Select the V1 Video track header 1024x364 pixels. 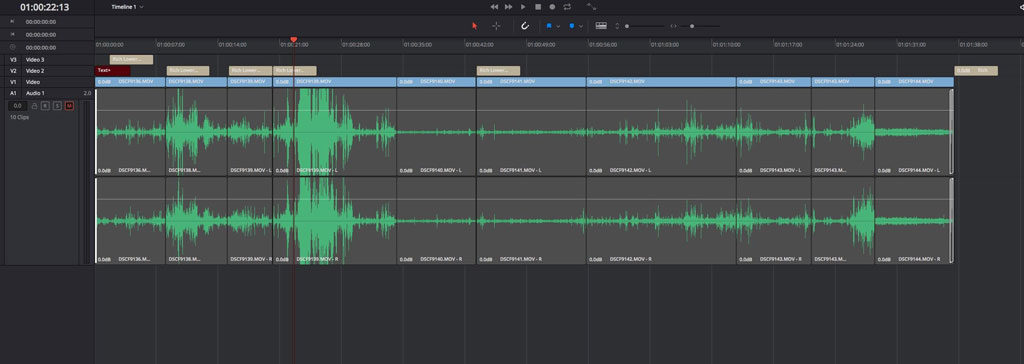coord(49,82)
